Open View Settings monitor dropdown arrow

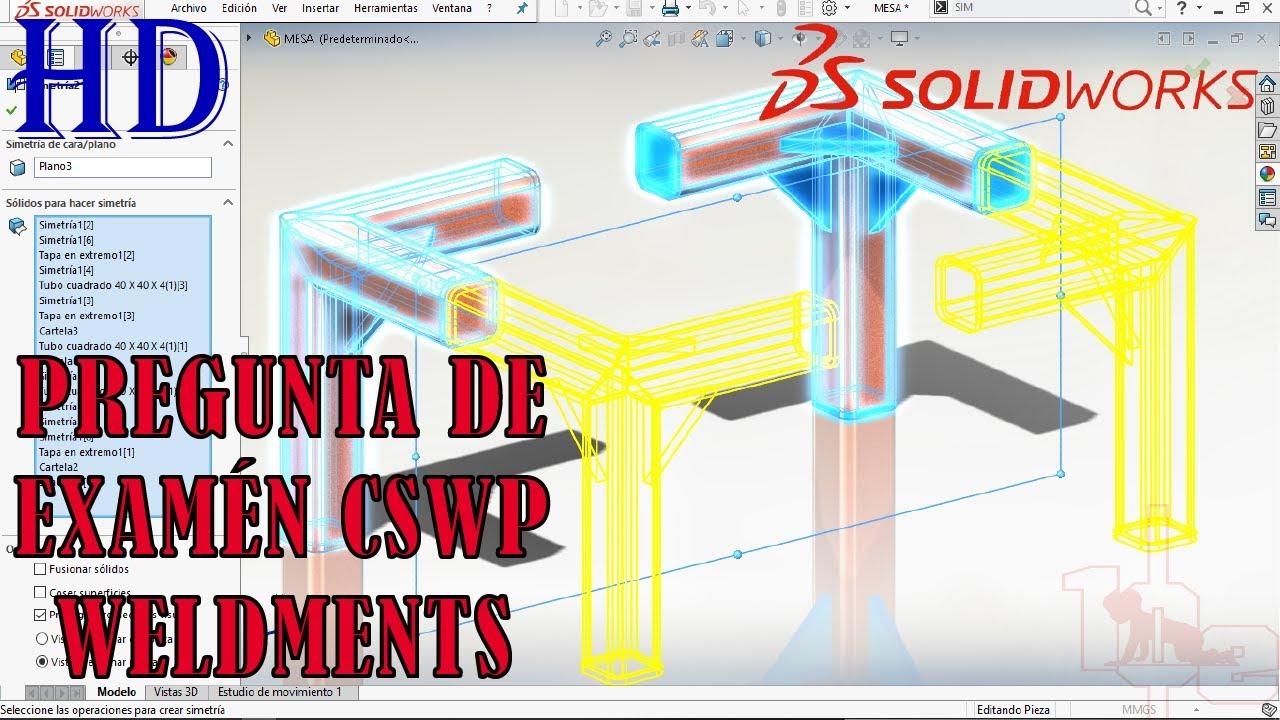click(915, 39)
